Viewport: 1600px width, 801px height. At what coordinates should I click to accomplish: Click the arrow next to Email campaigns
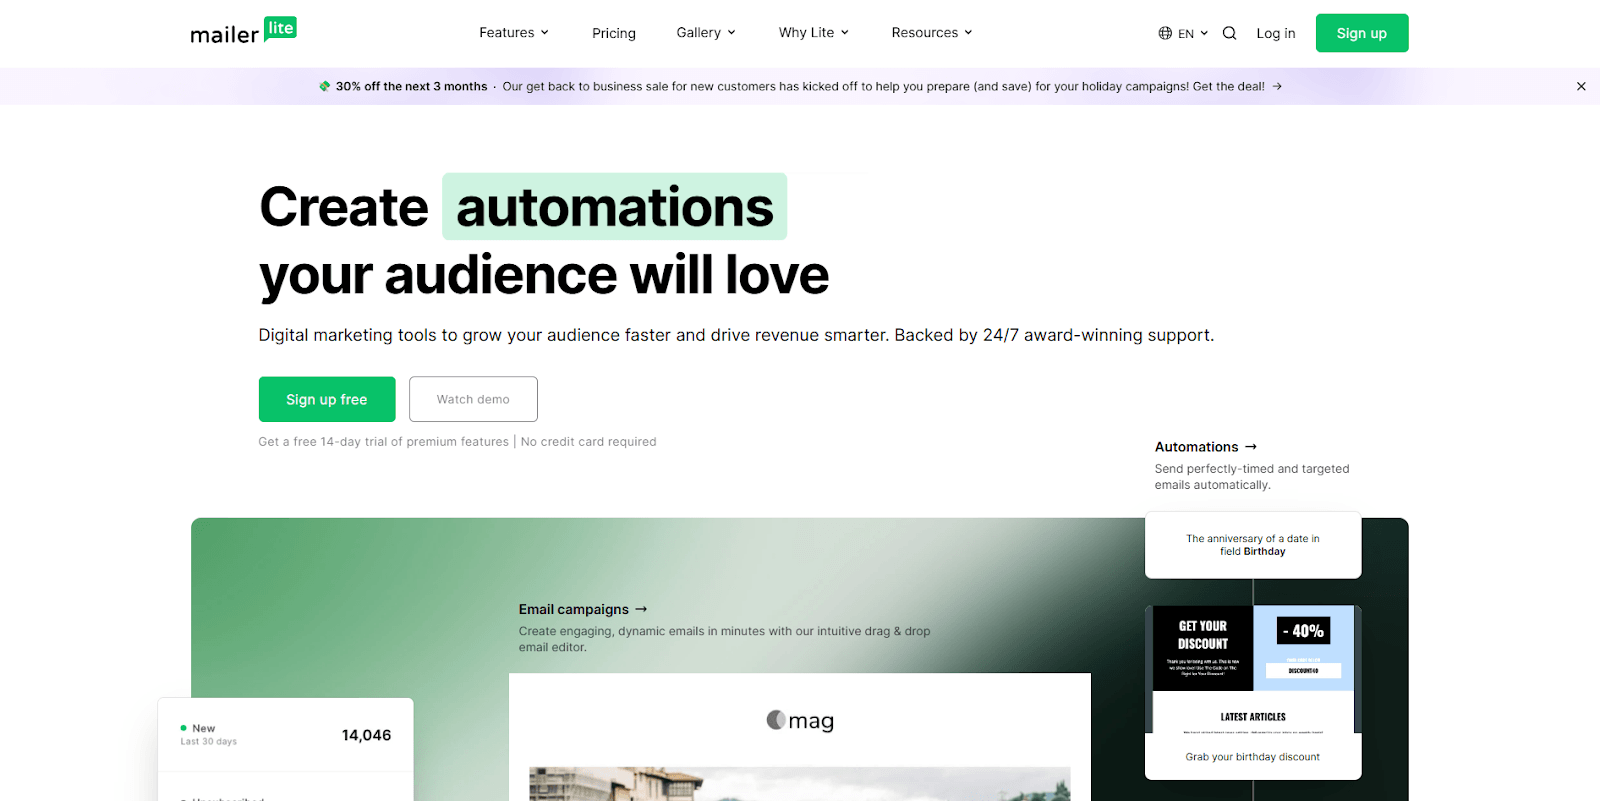641,609
